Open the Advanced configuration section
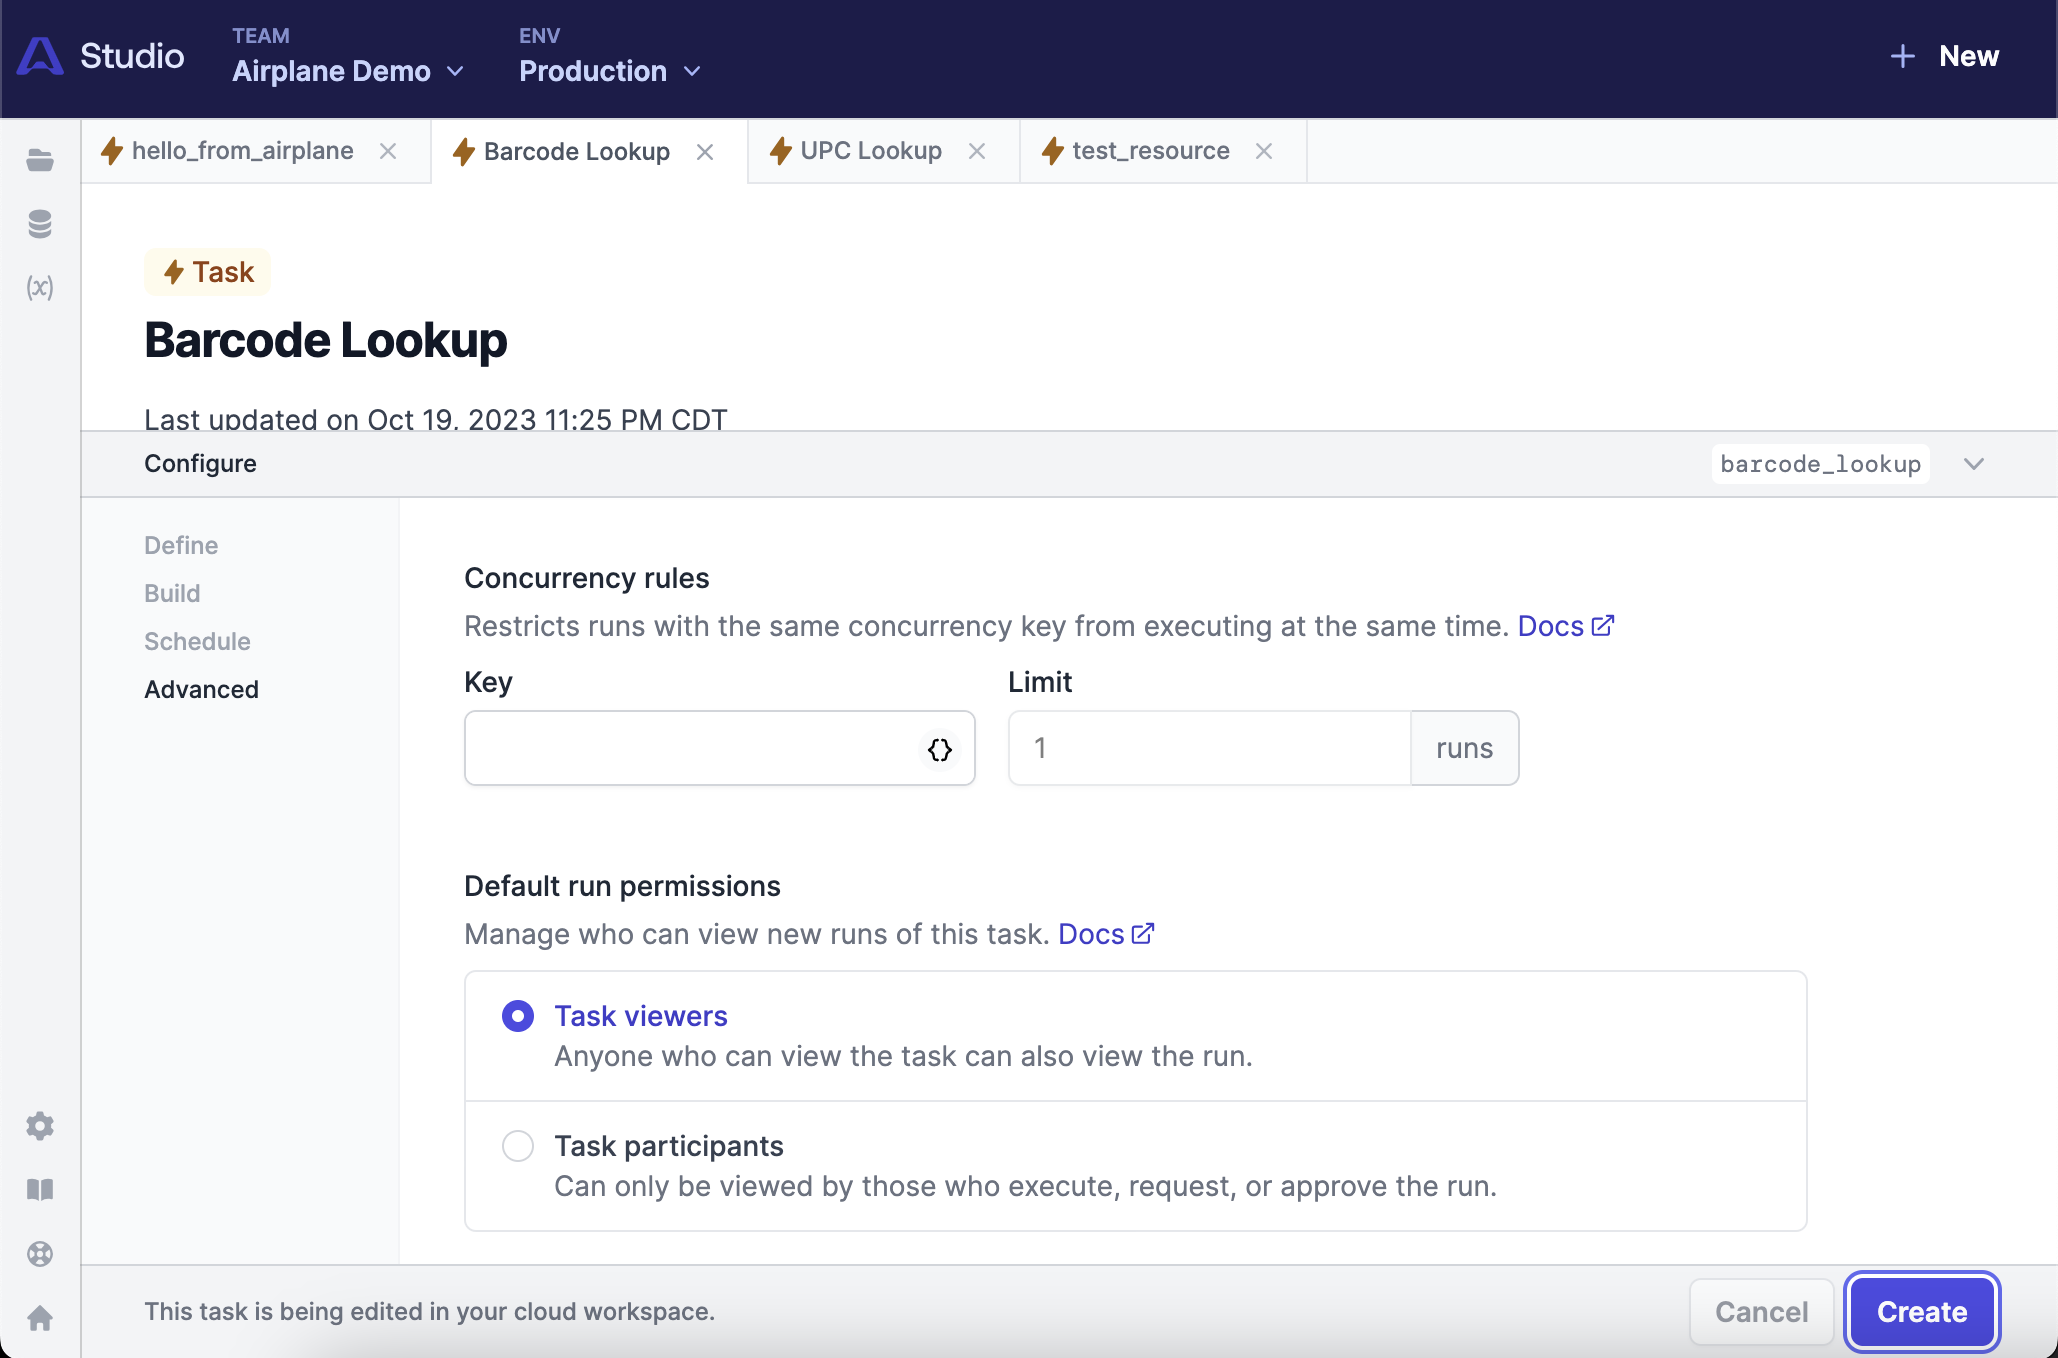2058x1358 pixels. [x=201, y=689]
